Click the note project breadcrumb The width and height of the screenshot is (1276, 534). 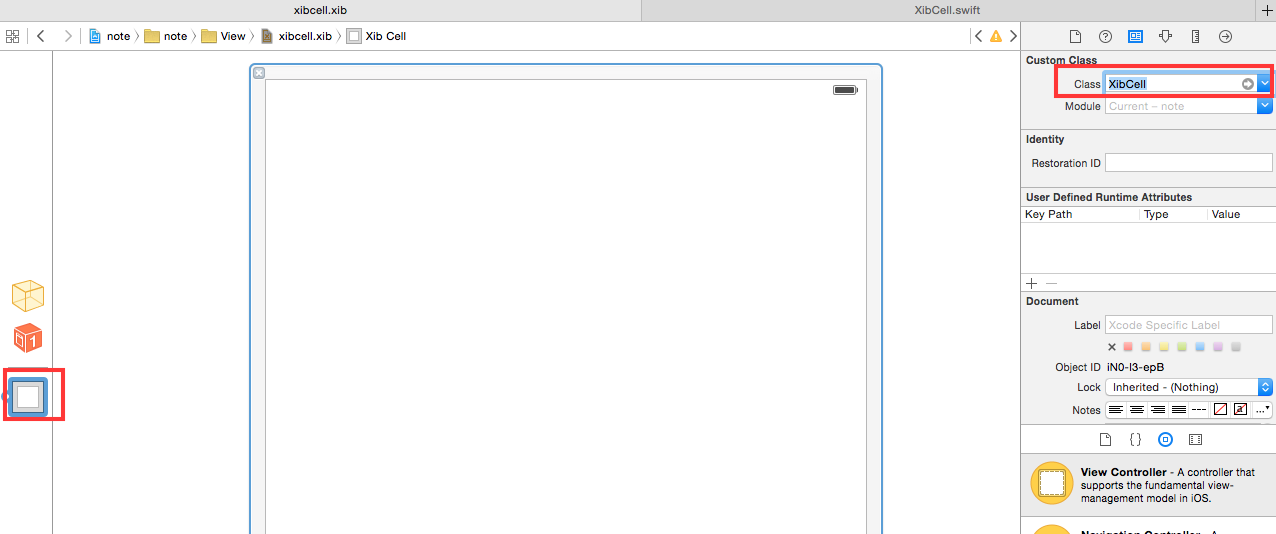point(110,36)
